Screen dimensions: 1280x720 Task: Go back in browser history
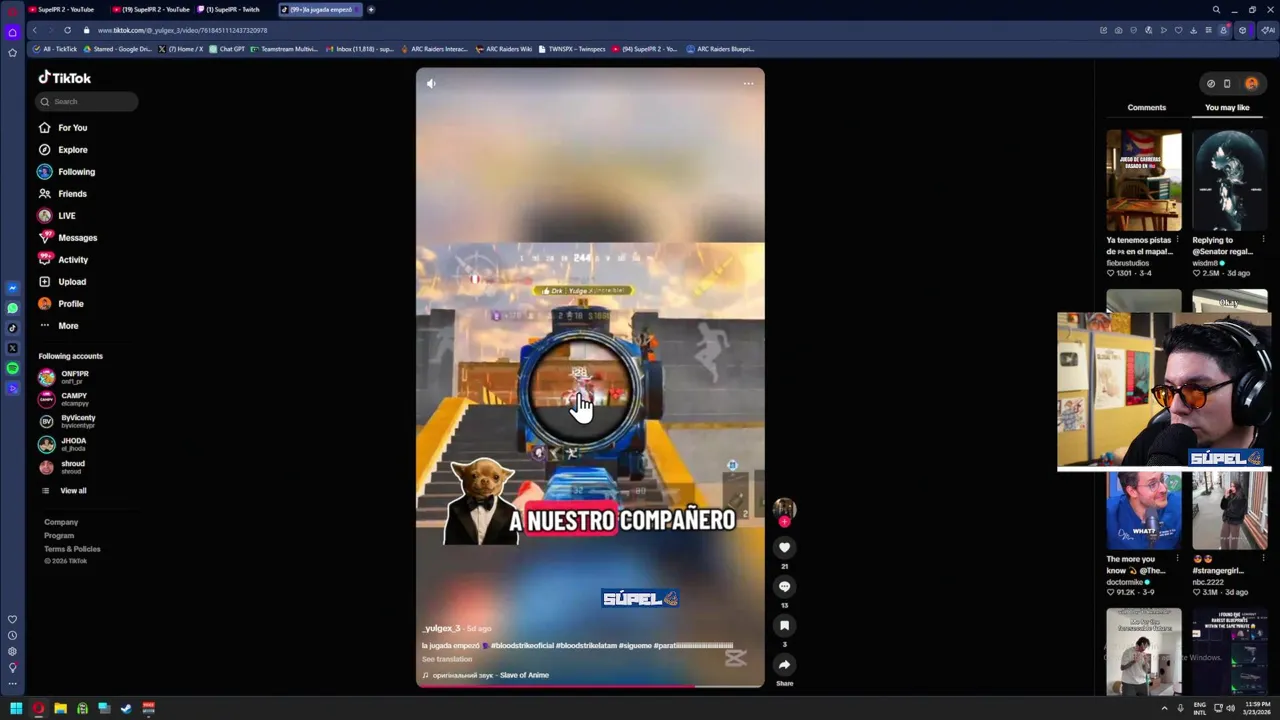pyautogui.click(x=34, y=30)
